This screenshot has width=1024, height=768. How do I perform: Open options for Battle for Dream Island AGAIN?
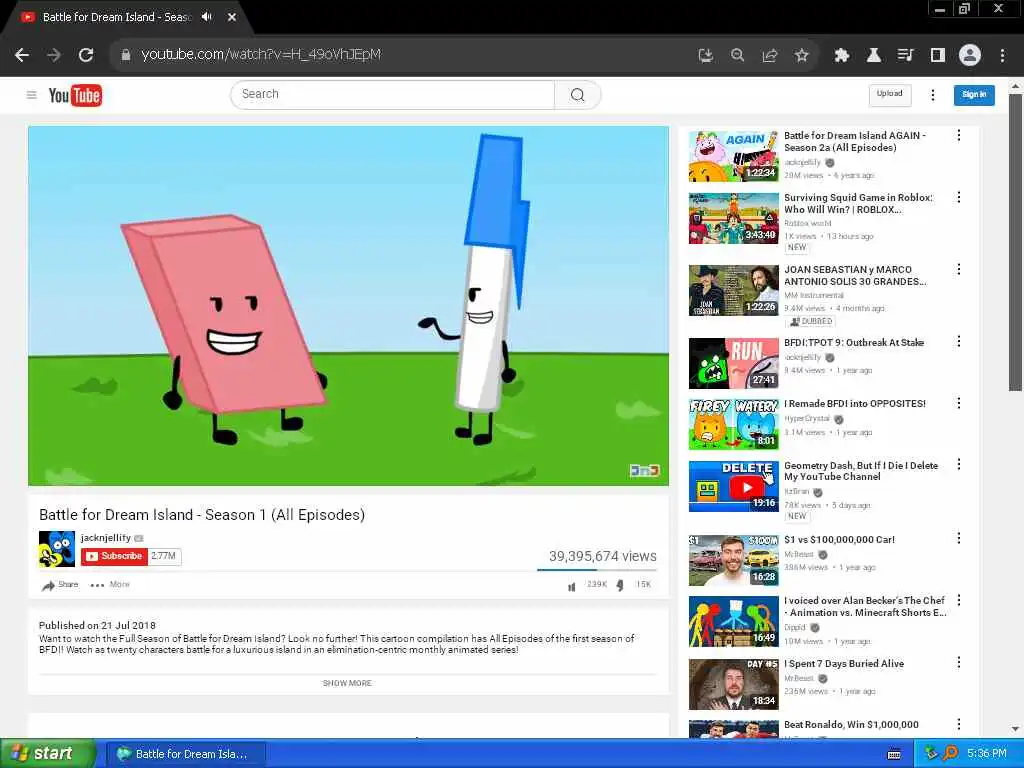[x=959, y=135]
